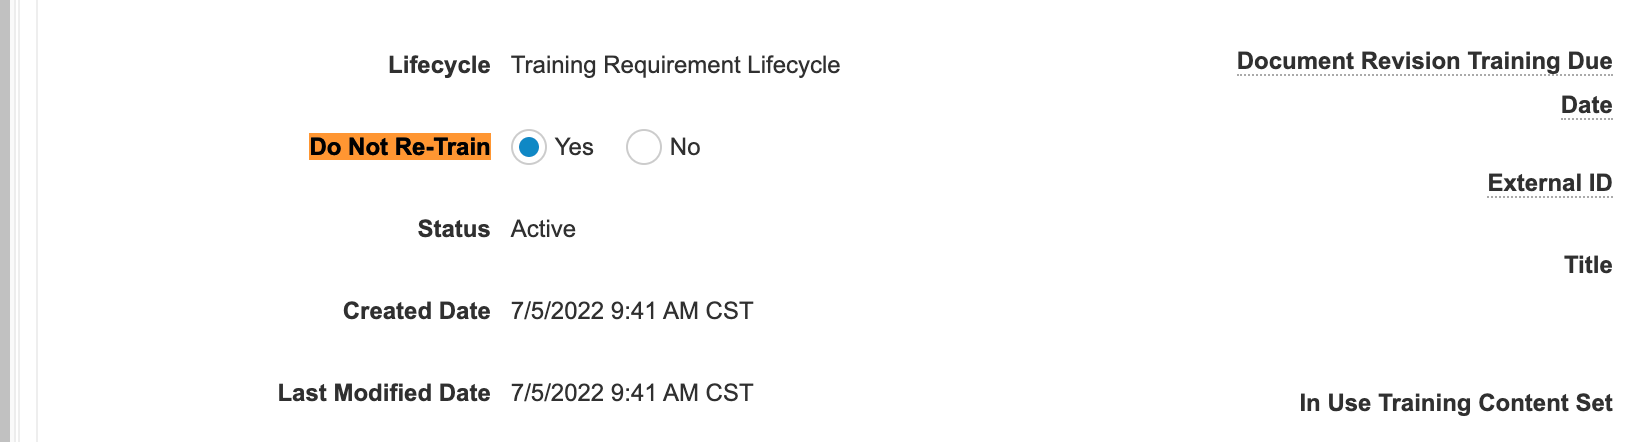Click the underlined "Date" label word
The width and height of the screenshot is (1632, 442).
coord(1586,105)
